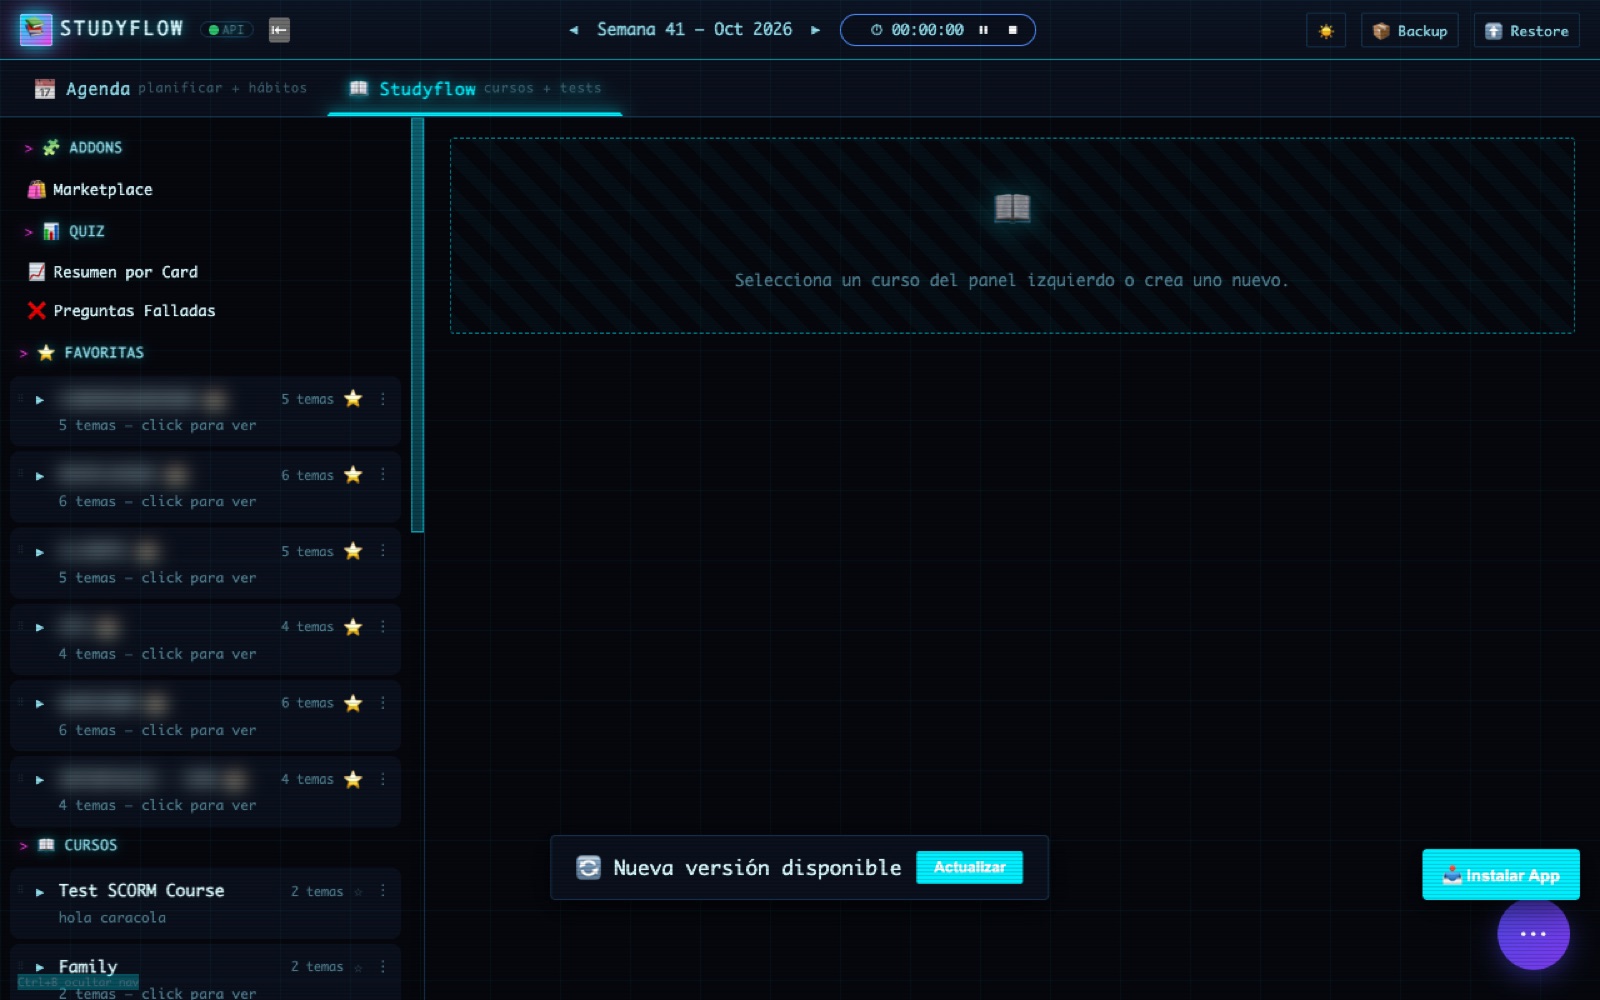The width and height of the screenshot is (1600, 1000).
Task: Select the Test SCORM Course title
Action: [x=141, y=890]
